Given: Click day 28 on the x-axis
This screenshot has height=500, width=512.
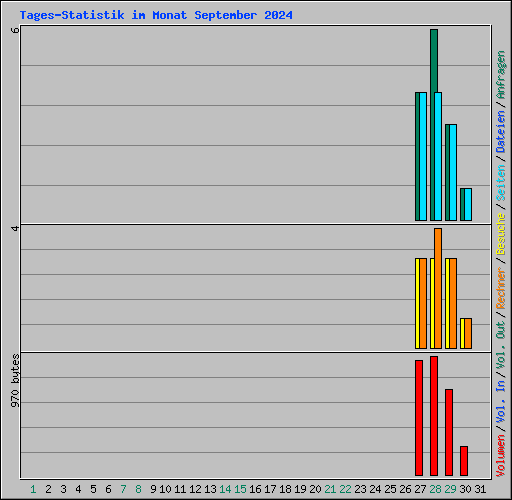Looking at the screenshot, I should pyautogui.click(x=435, y=489).
